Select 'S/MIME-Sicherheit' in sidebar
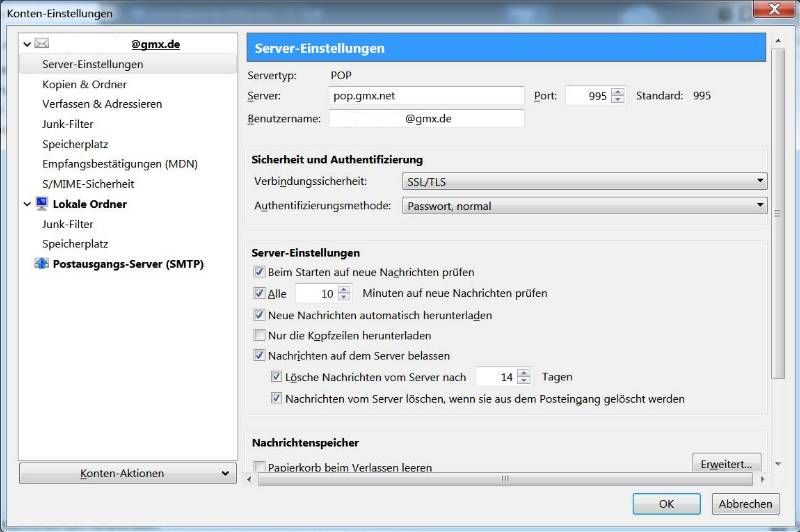The image size is (800, 532). 88,184
